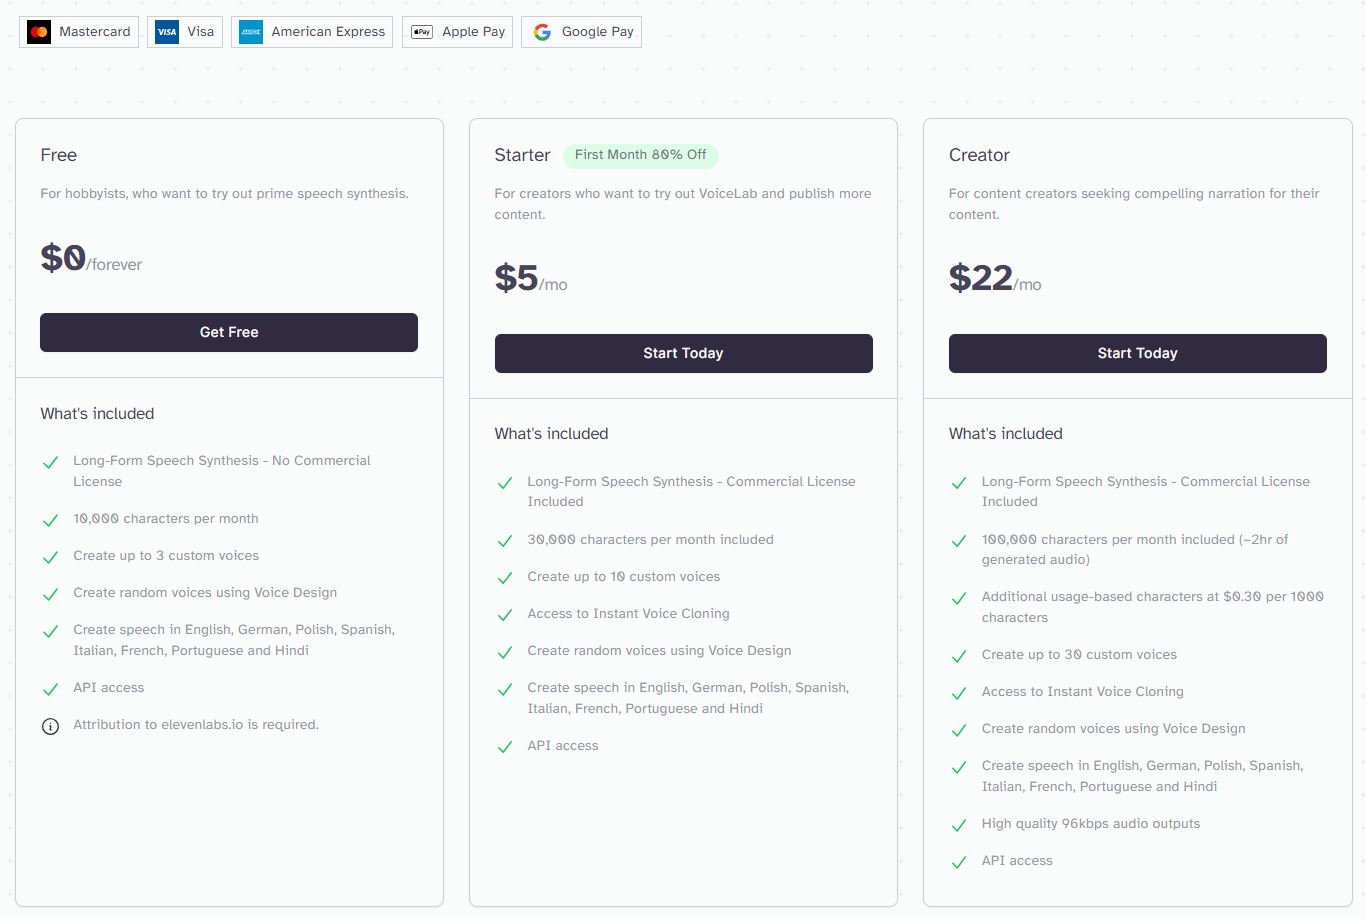Click the Mastercard logo icon
The image size is (1366, 919).
pyautogui.click(x=39, y=32)
